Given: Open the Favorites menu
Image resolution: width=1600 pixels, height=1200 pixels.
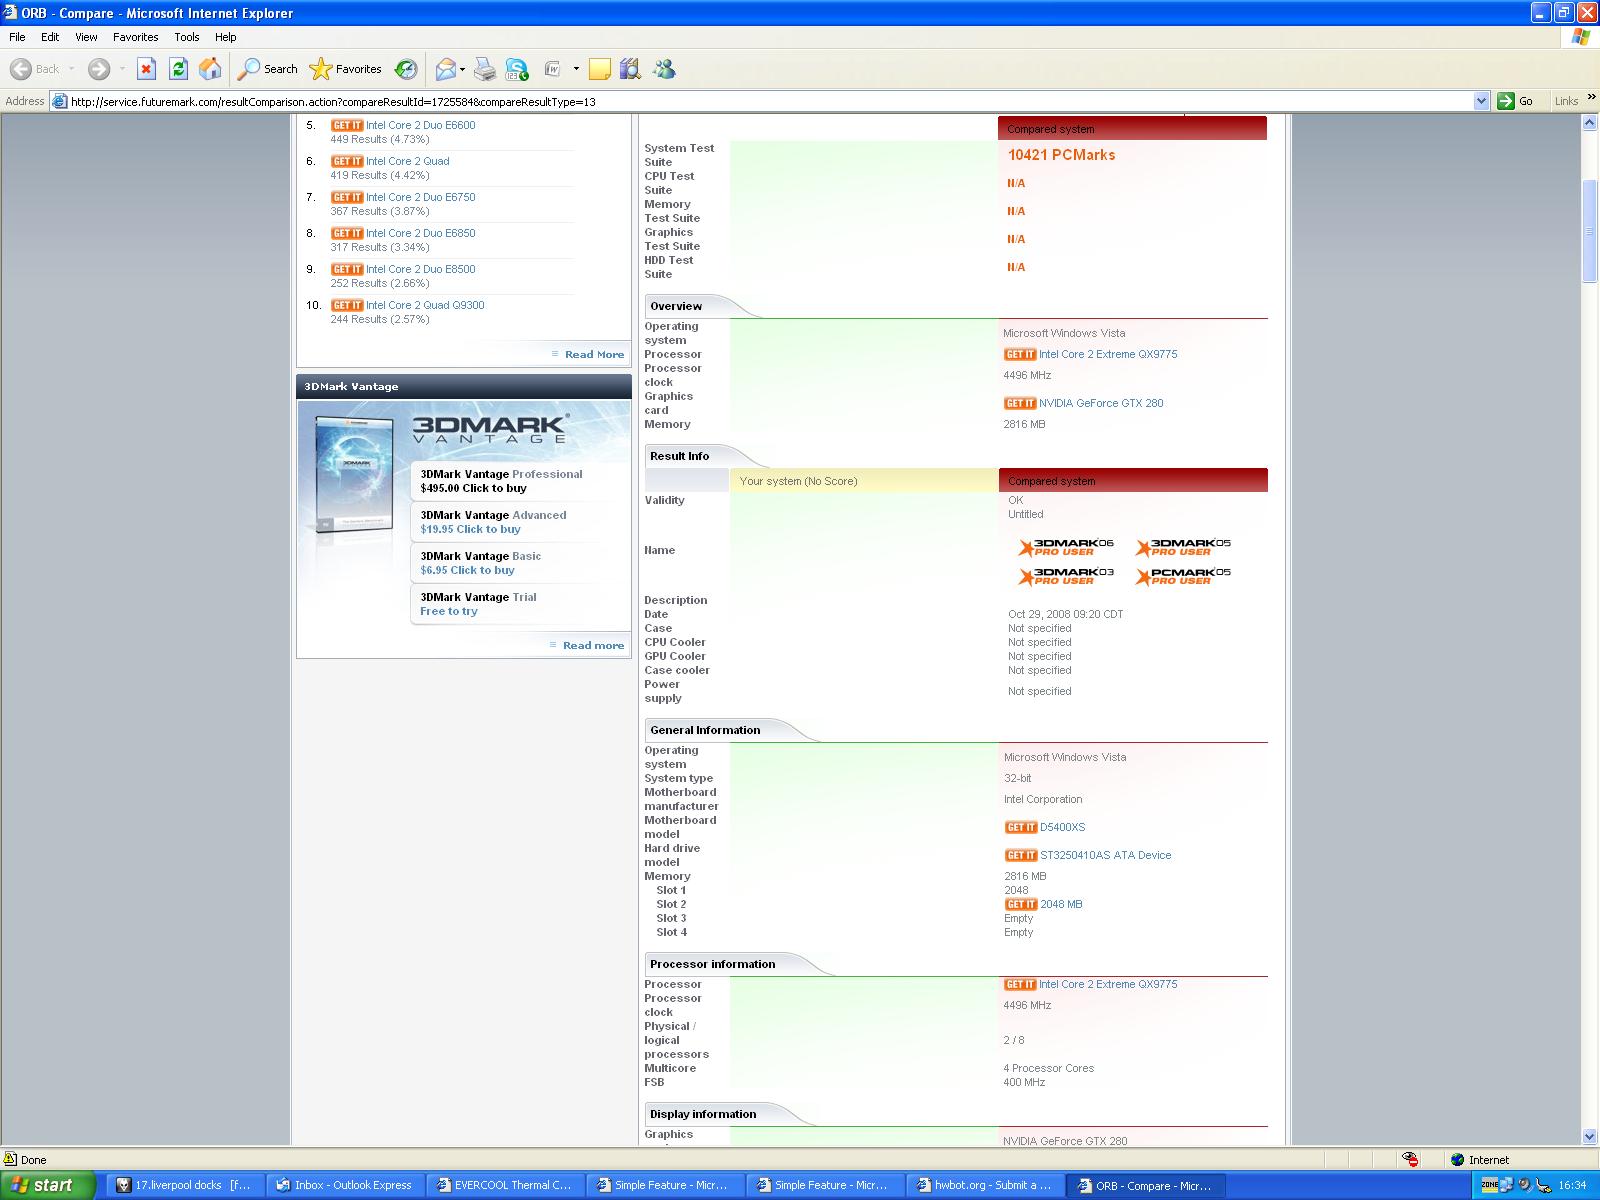Looking at the screenshot, I should [x=135, y=37].
